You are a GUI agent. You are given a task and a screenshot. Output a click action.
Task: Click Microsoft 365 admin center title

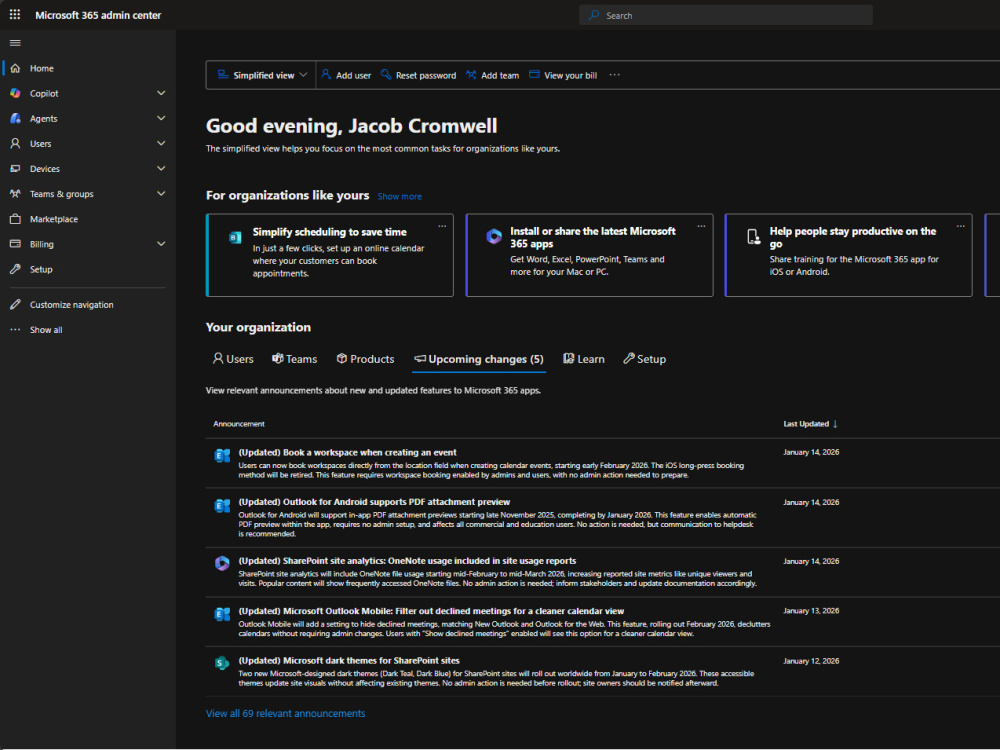[x=98, y=15]
